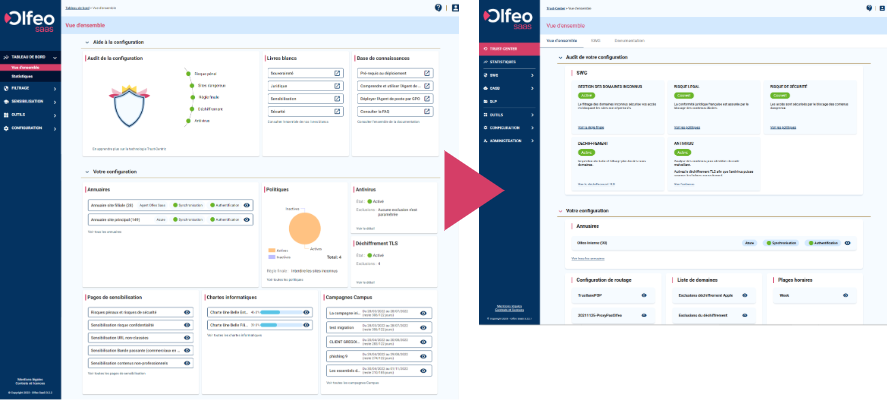The width and height of the screenshot is (887, 400).
Task: Open the Souveraineté white paper external link icon
Action: click(x=339, y=74)
